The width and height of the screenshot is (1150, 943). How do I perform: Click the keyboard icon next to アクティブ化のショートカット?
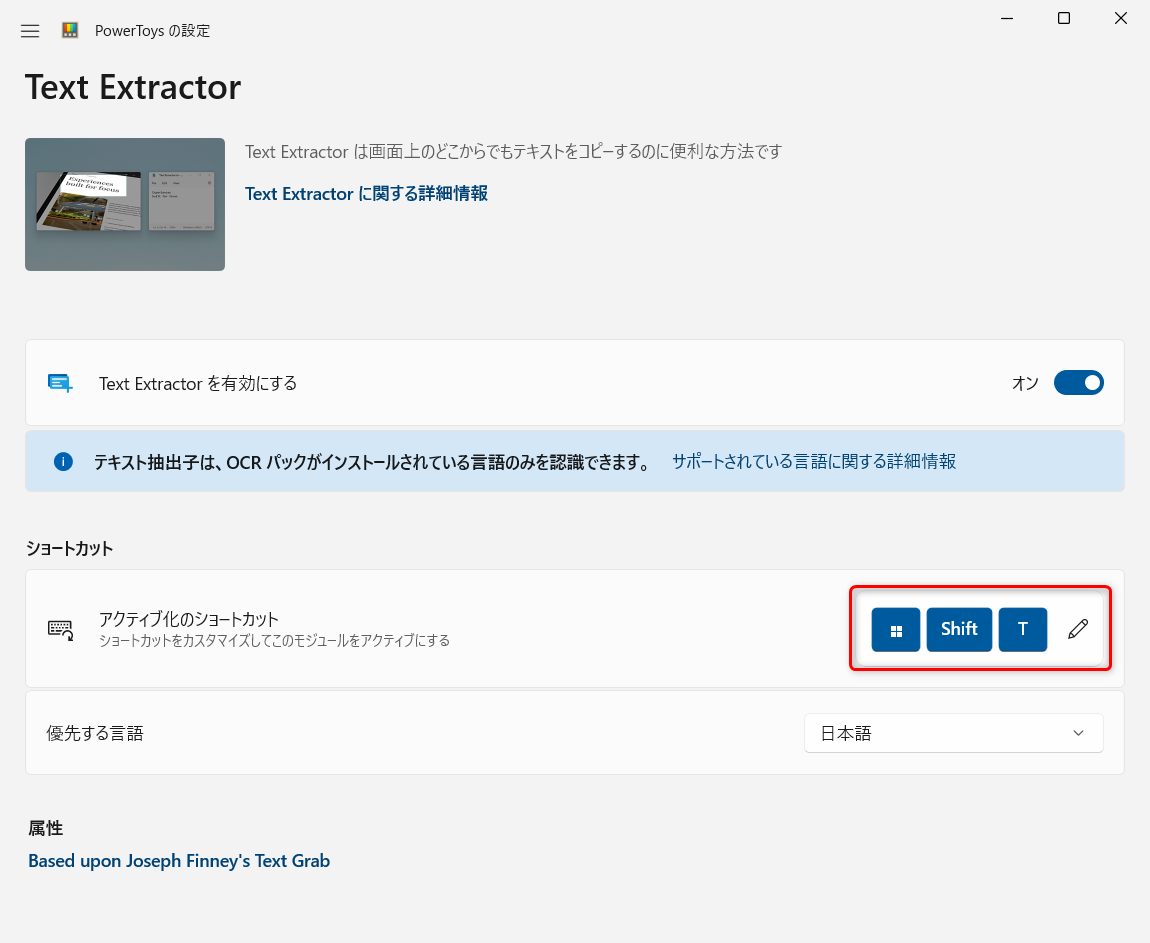60,629
